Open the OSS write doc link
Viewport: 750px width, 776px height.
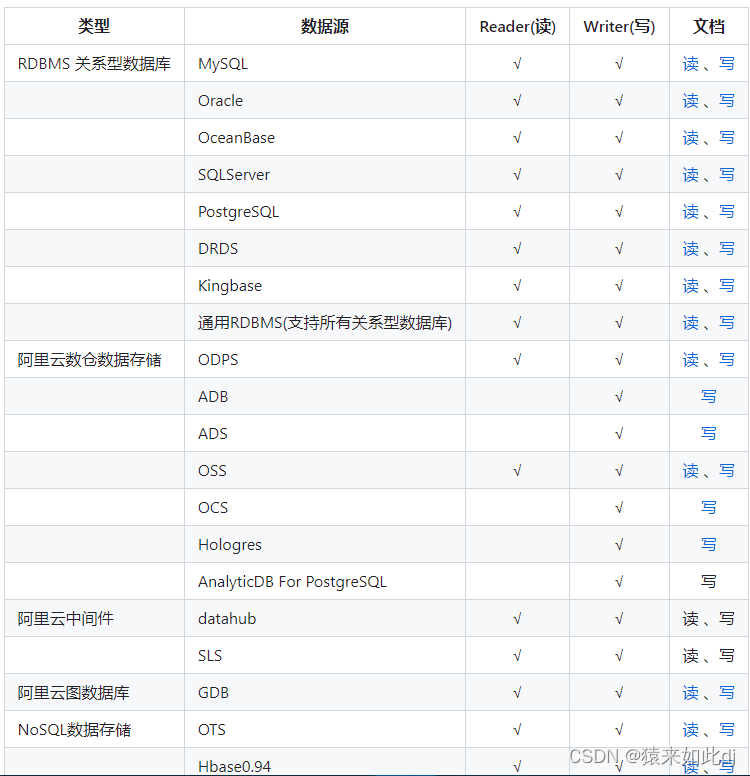point(727,471)
